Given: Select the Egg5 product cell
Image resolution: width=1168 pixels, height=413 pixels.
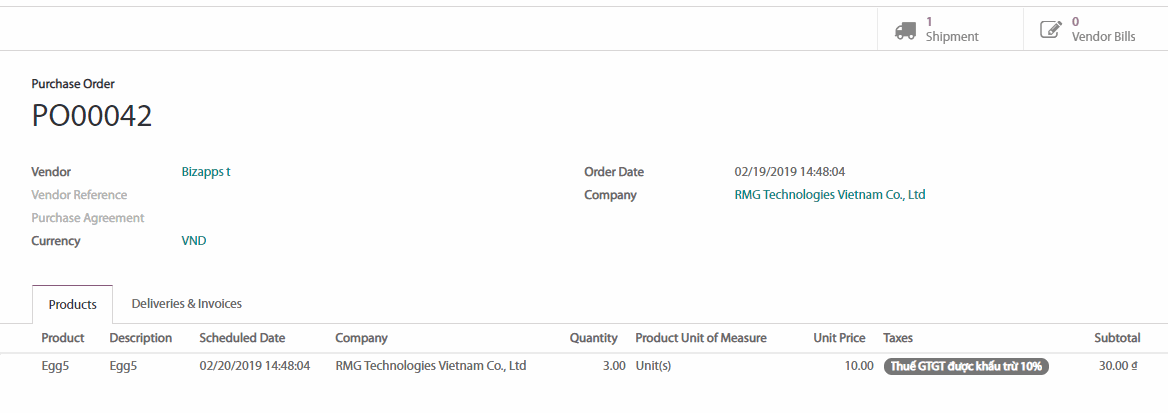Looking at the screenshot, I should pos(56,366).
